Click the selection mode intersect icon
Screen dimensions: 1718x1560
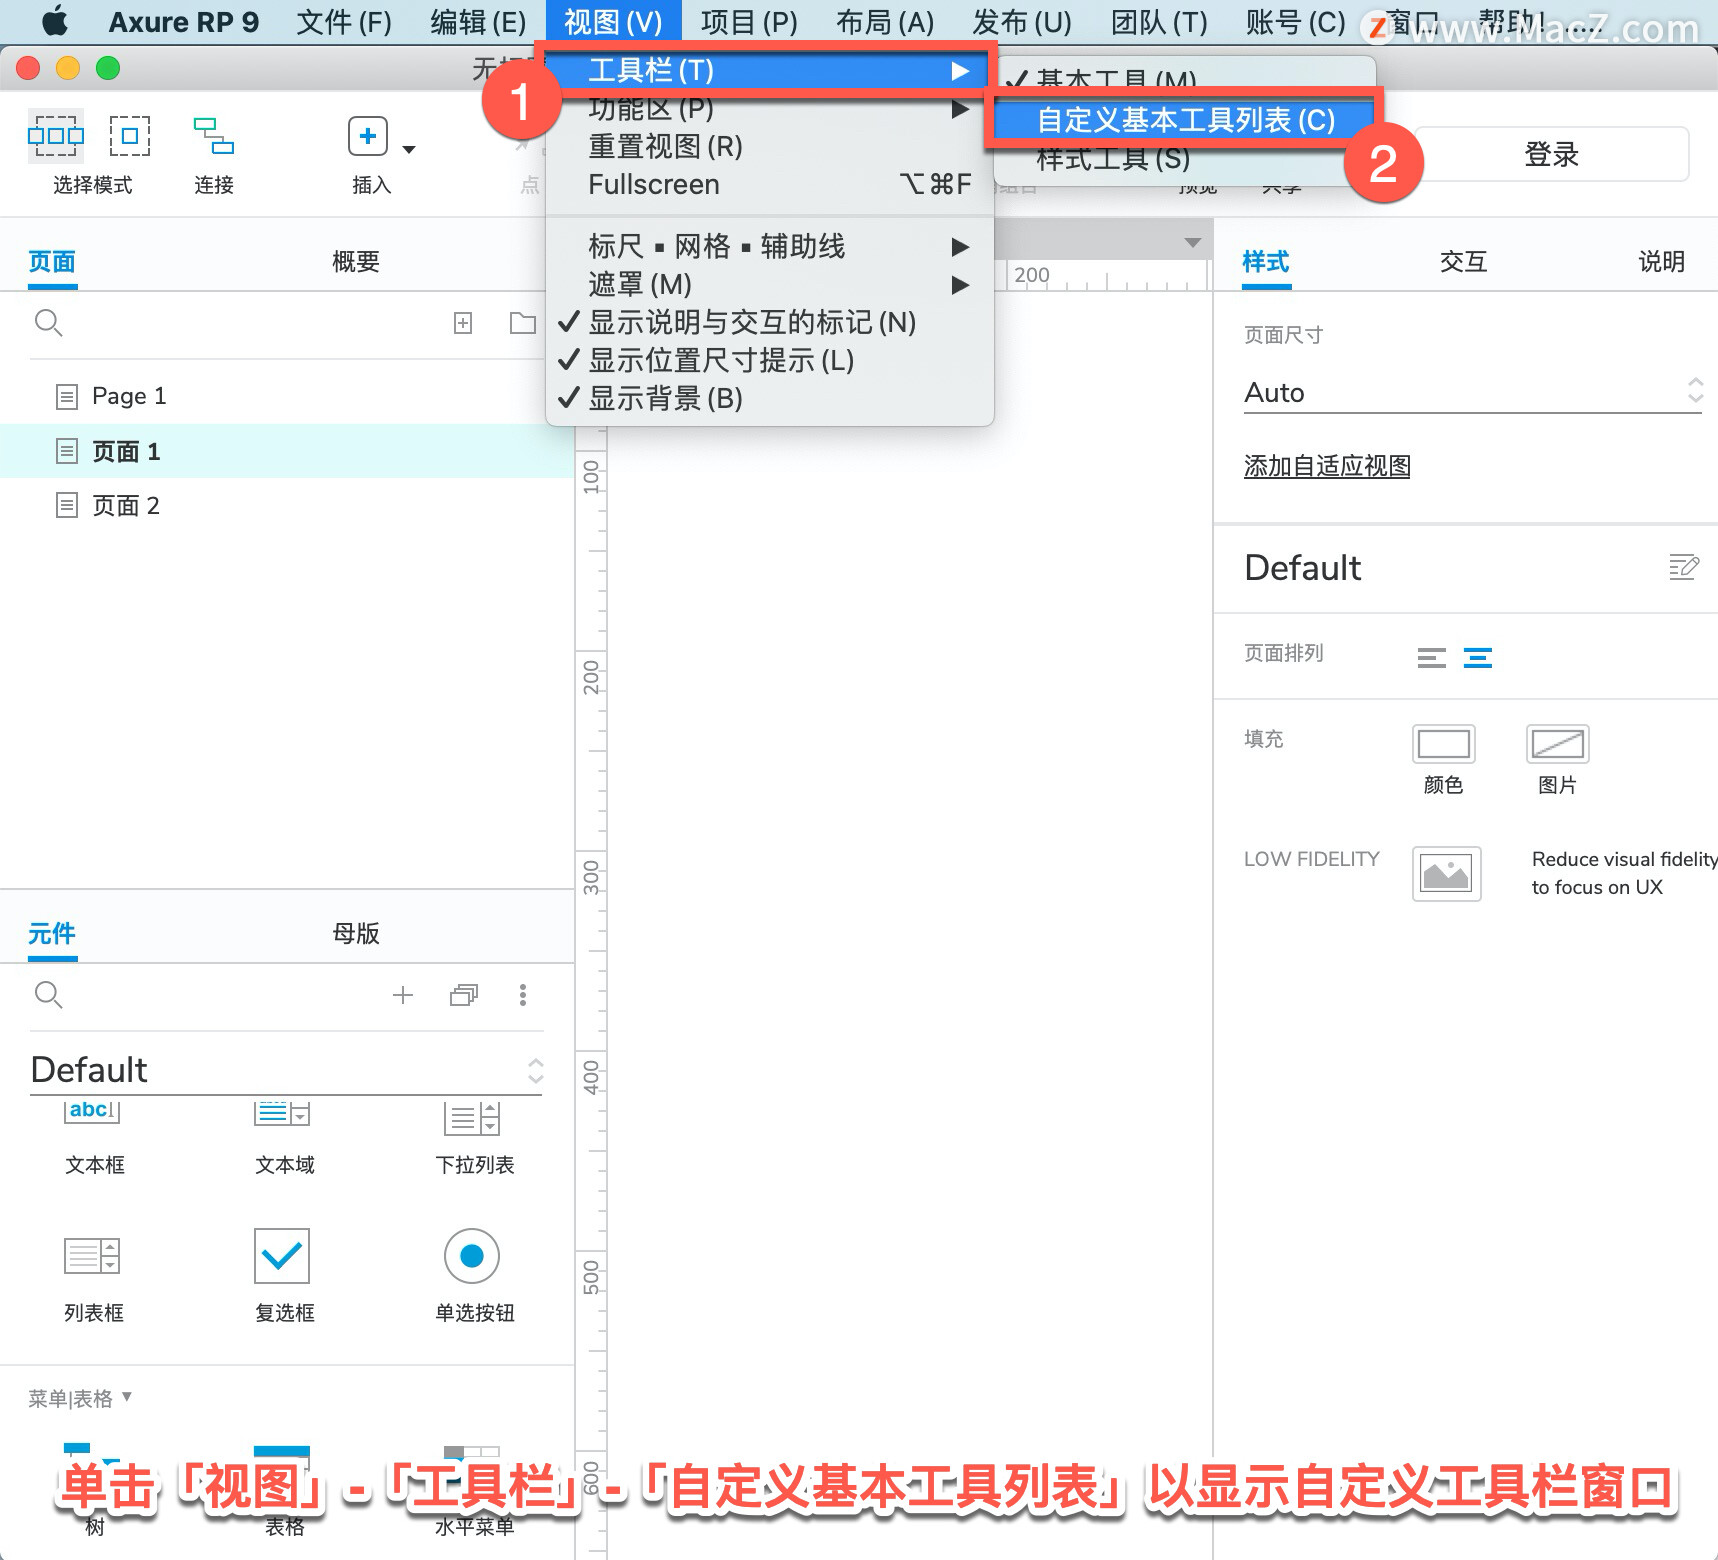coord(55,135)
